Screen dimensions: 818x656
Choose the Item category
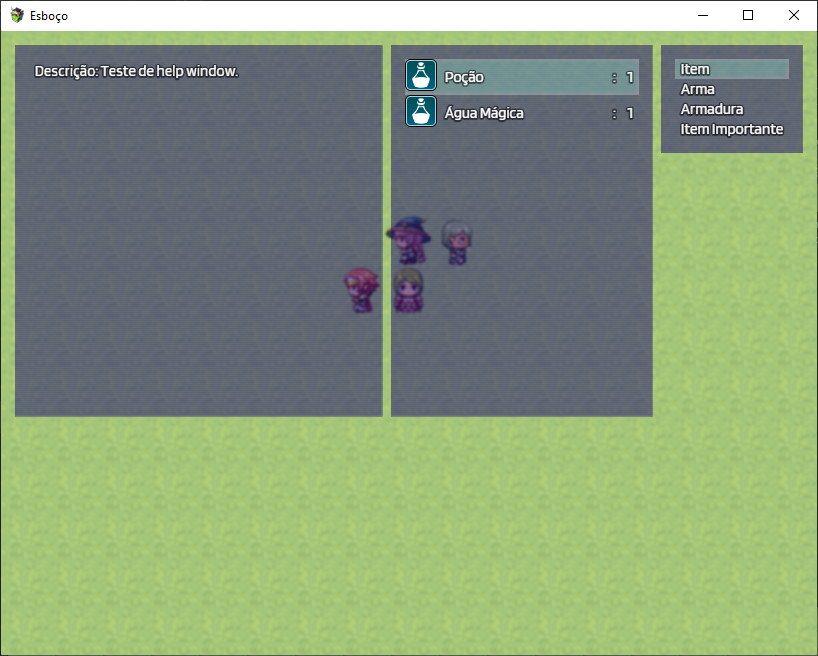731,69
